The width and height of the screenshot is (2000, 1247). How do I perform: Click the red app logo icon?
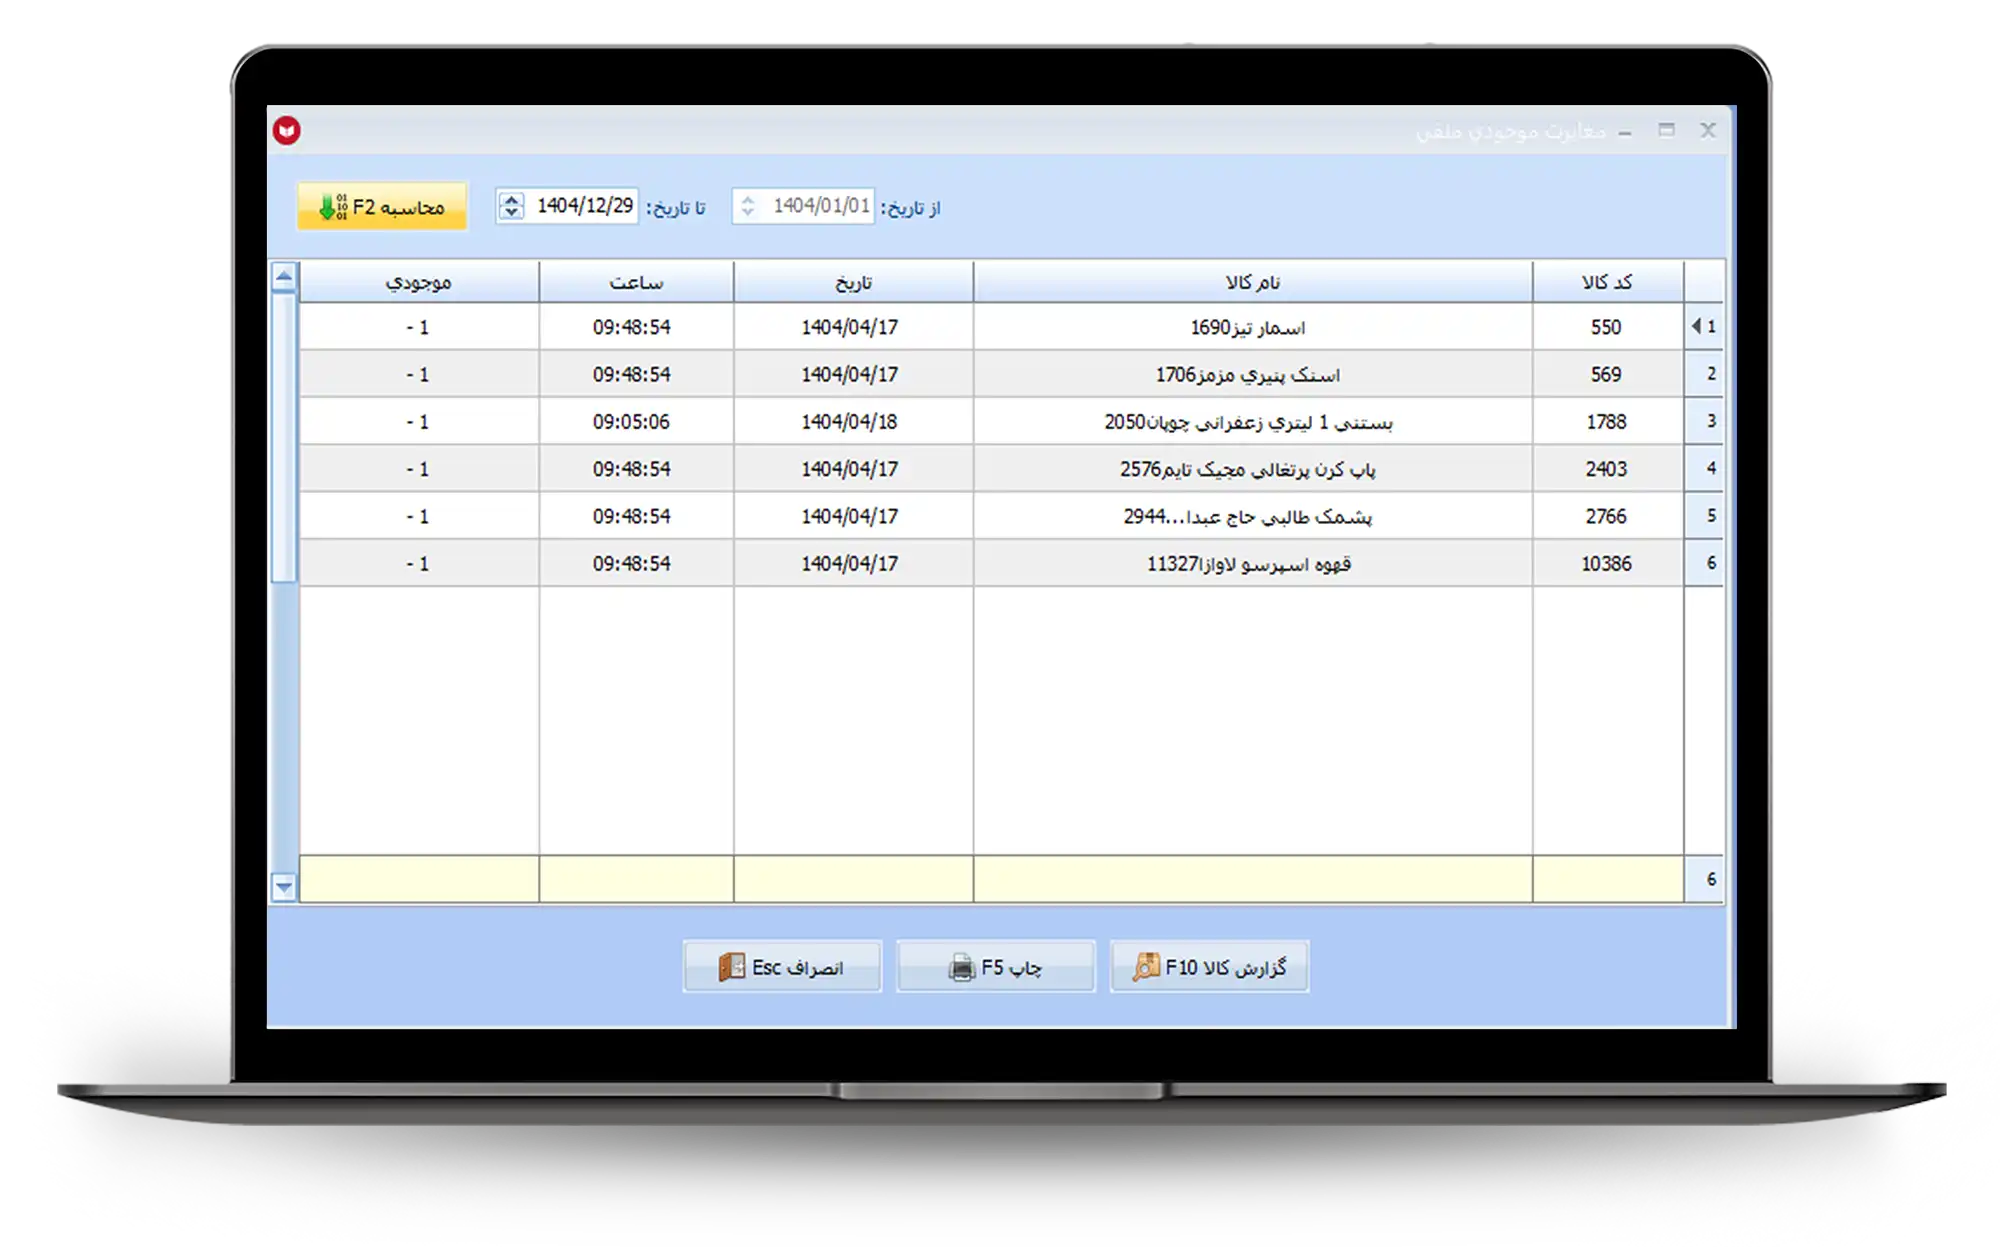click(x=287, y=131)
